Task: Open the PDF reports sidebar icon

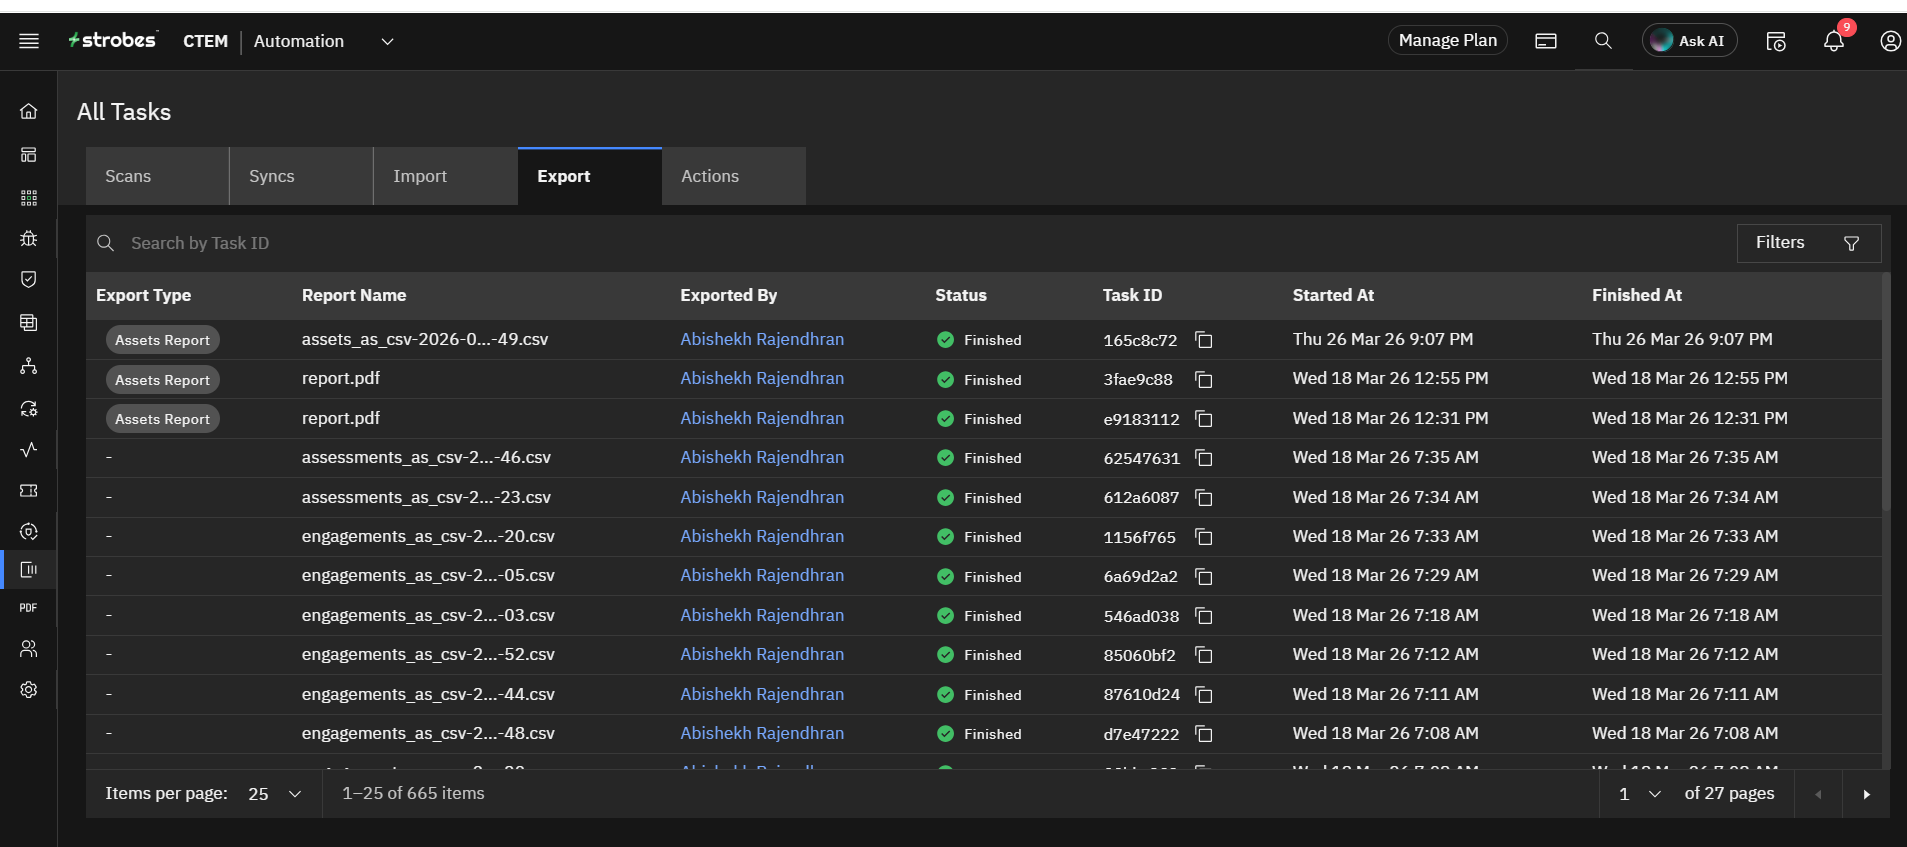Action: coord(29,608)
